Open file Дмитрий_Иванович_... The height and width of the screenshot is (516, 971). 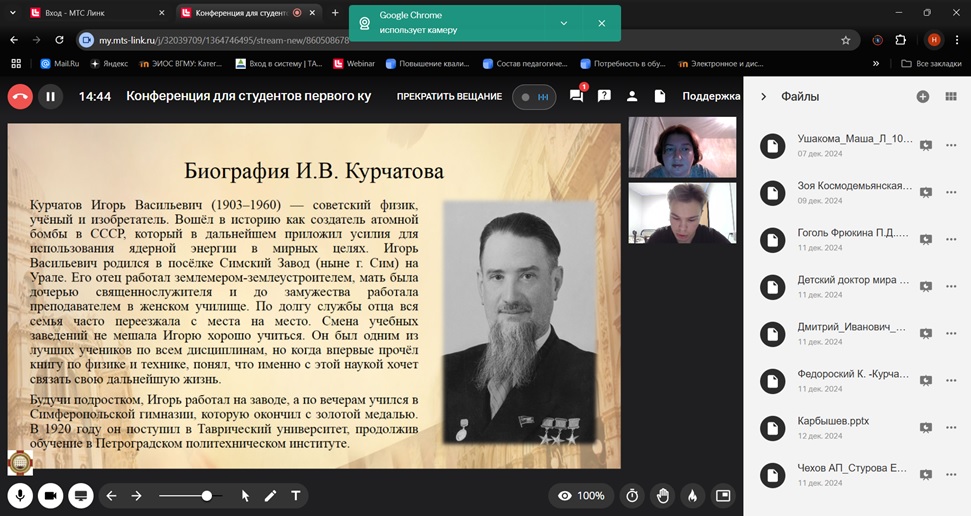pyautogui.click(x=851, y=327)
